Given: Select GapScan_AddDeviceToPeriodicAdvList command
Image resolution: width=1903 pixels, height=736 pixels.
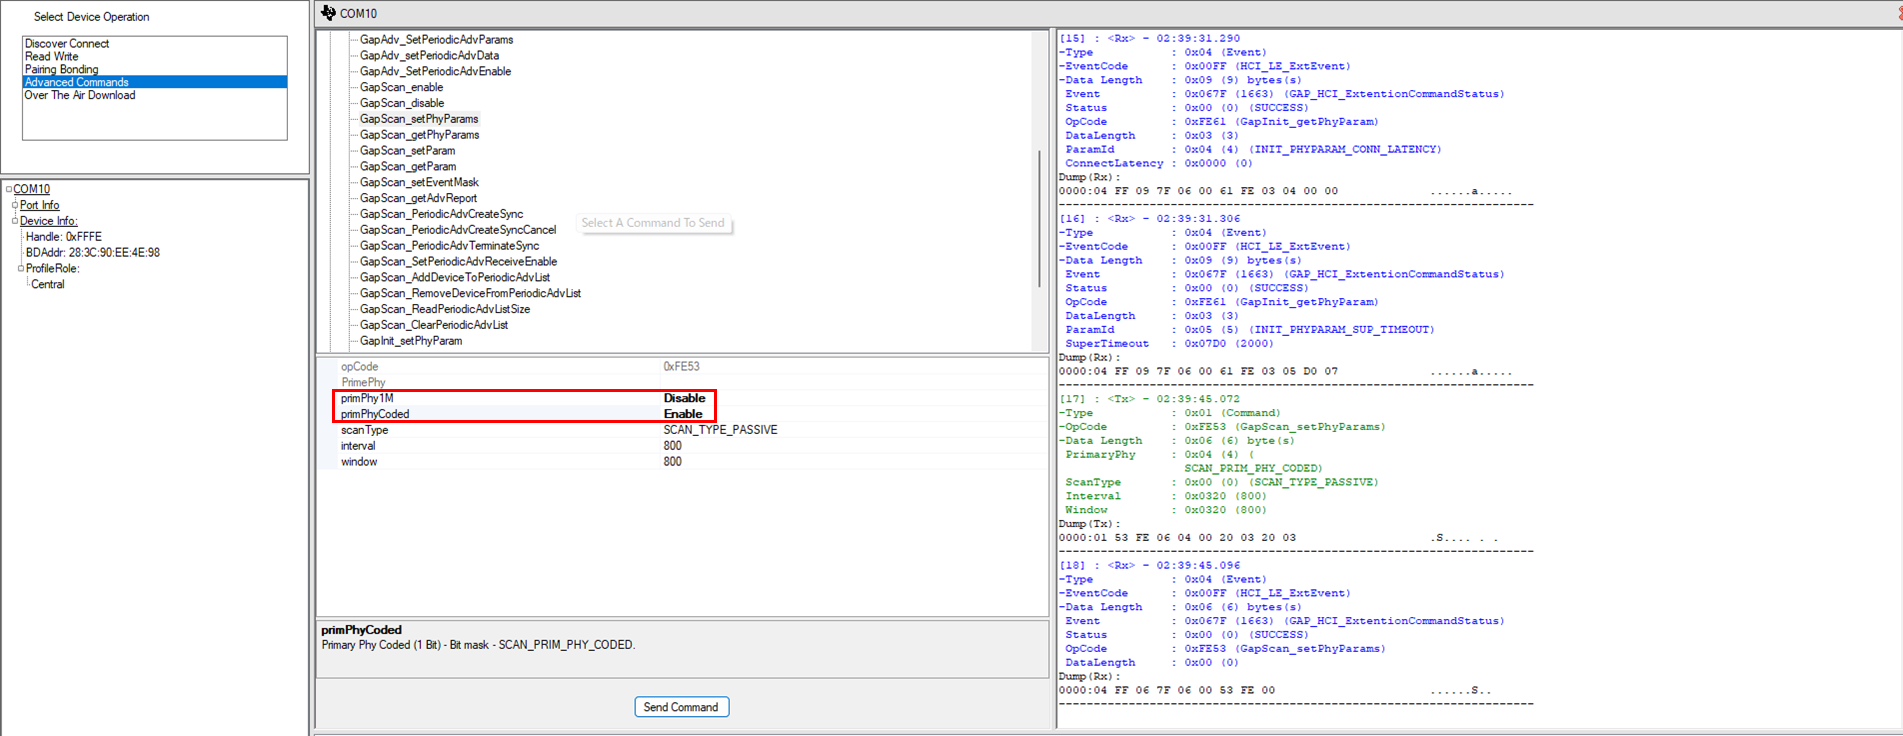Looking at the screenshot, I should (455, 278).
